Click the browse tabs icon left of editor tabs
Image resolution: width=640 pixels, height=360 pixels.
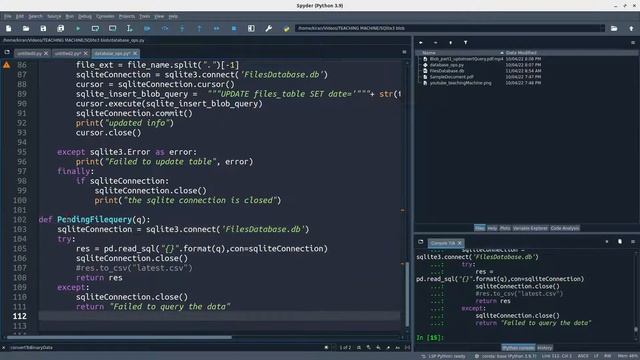tap(7, 52)
